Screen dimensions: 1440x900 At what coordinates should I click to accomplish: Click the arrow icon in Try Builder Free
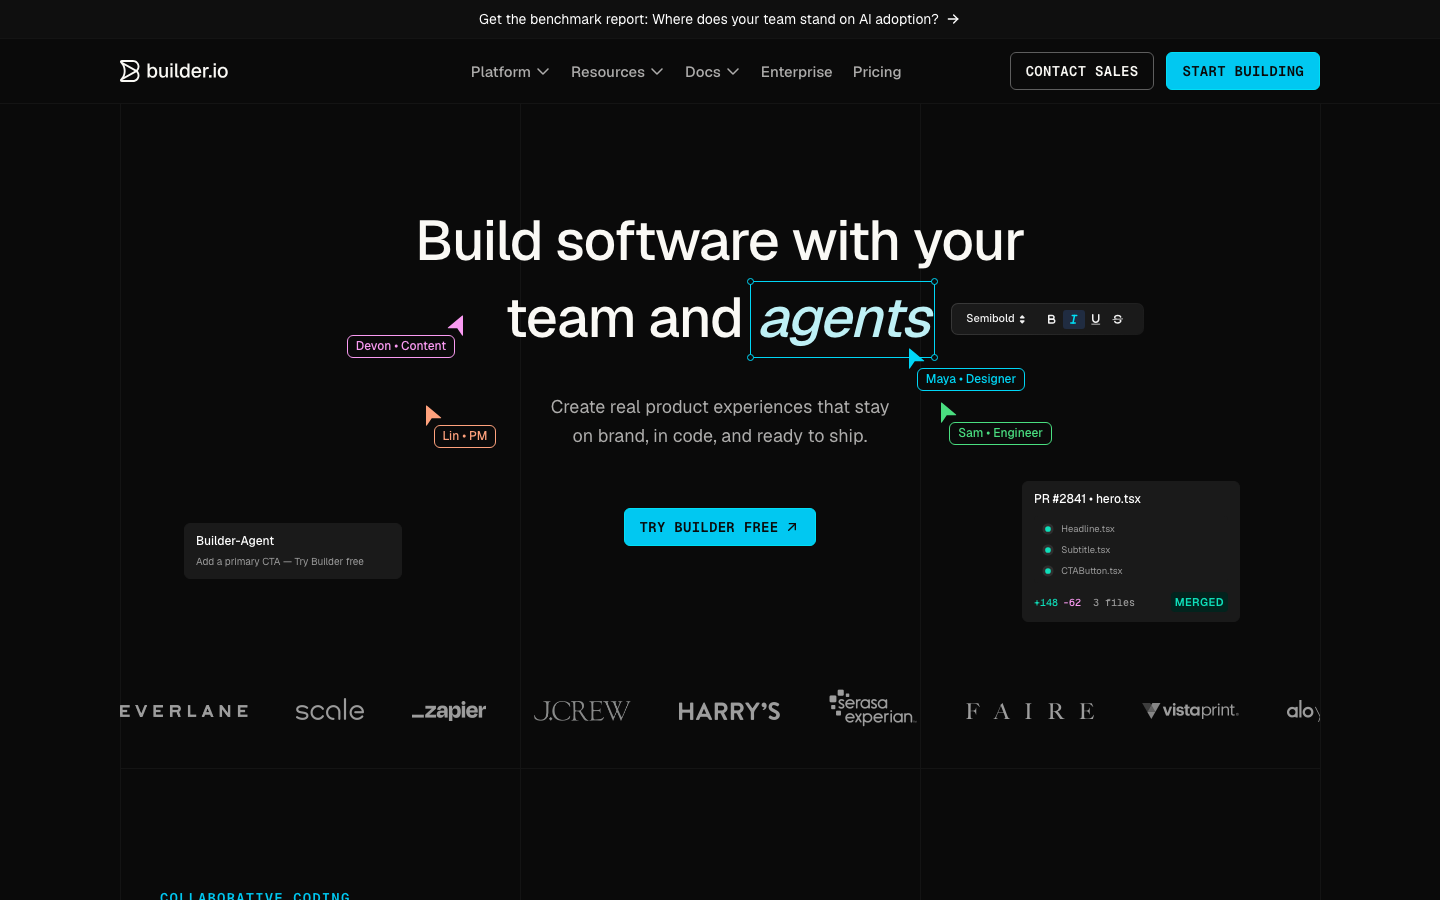coord(792,527)
